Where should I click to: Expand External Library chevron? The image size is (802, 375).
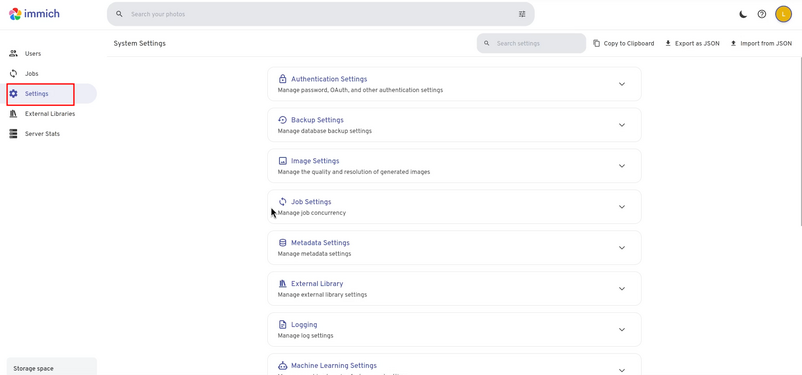[x=622, y=289]
